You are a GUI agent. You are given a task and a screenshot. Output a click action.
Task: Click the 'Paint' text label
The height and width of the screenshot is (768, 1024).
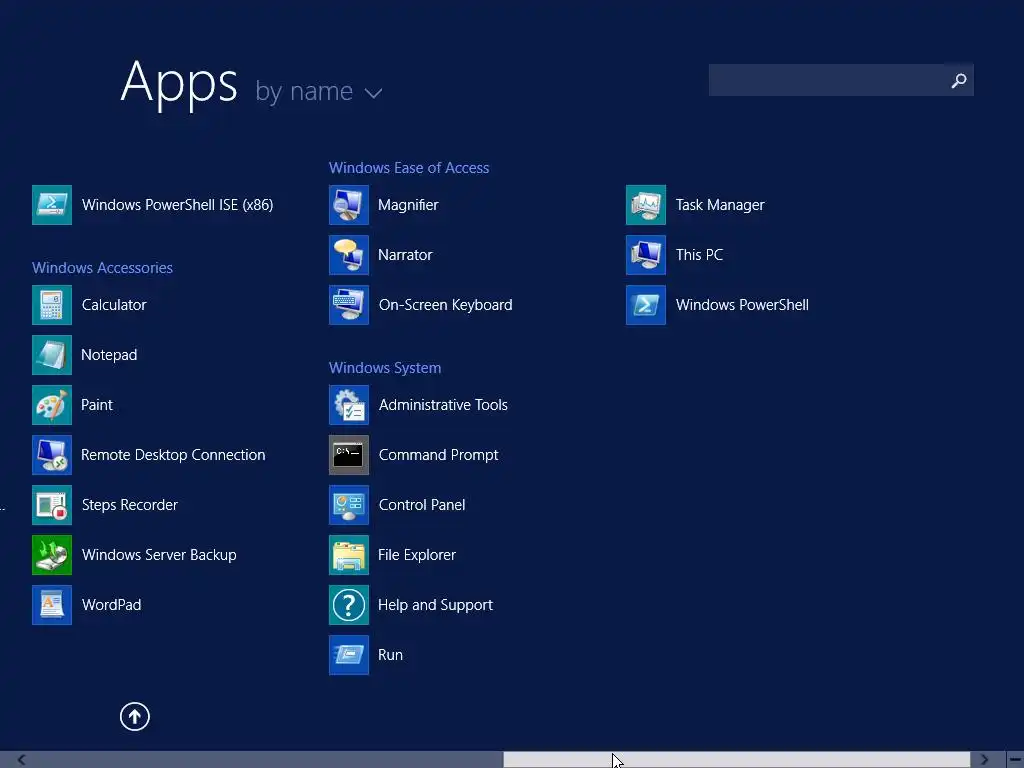pyautogui.click(x=97, y=405)
